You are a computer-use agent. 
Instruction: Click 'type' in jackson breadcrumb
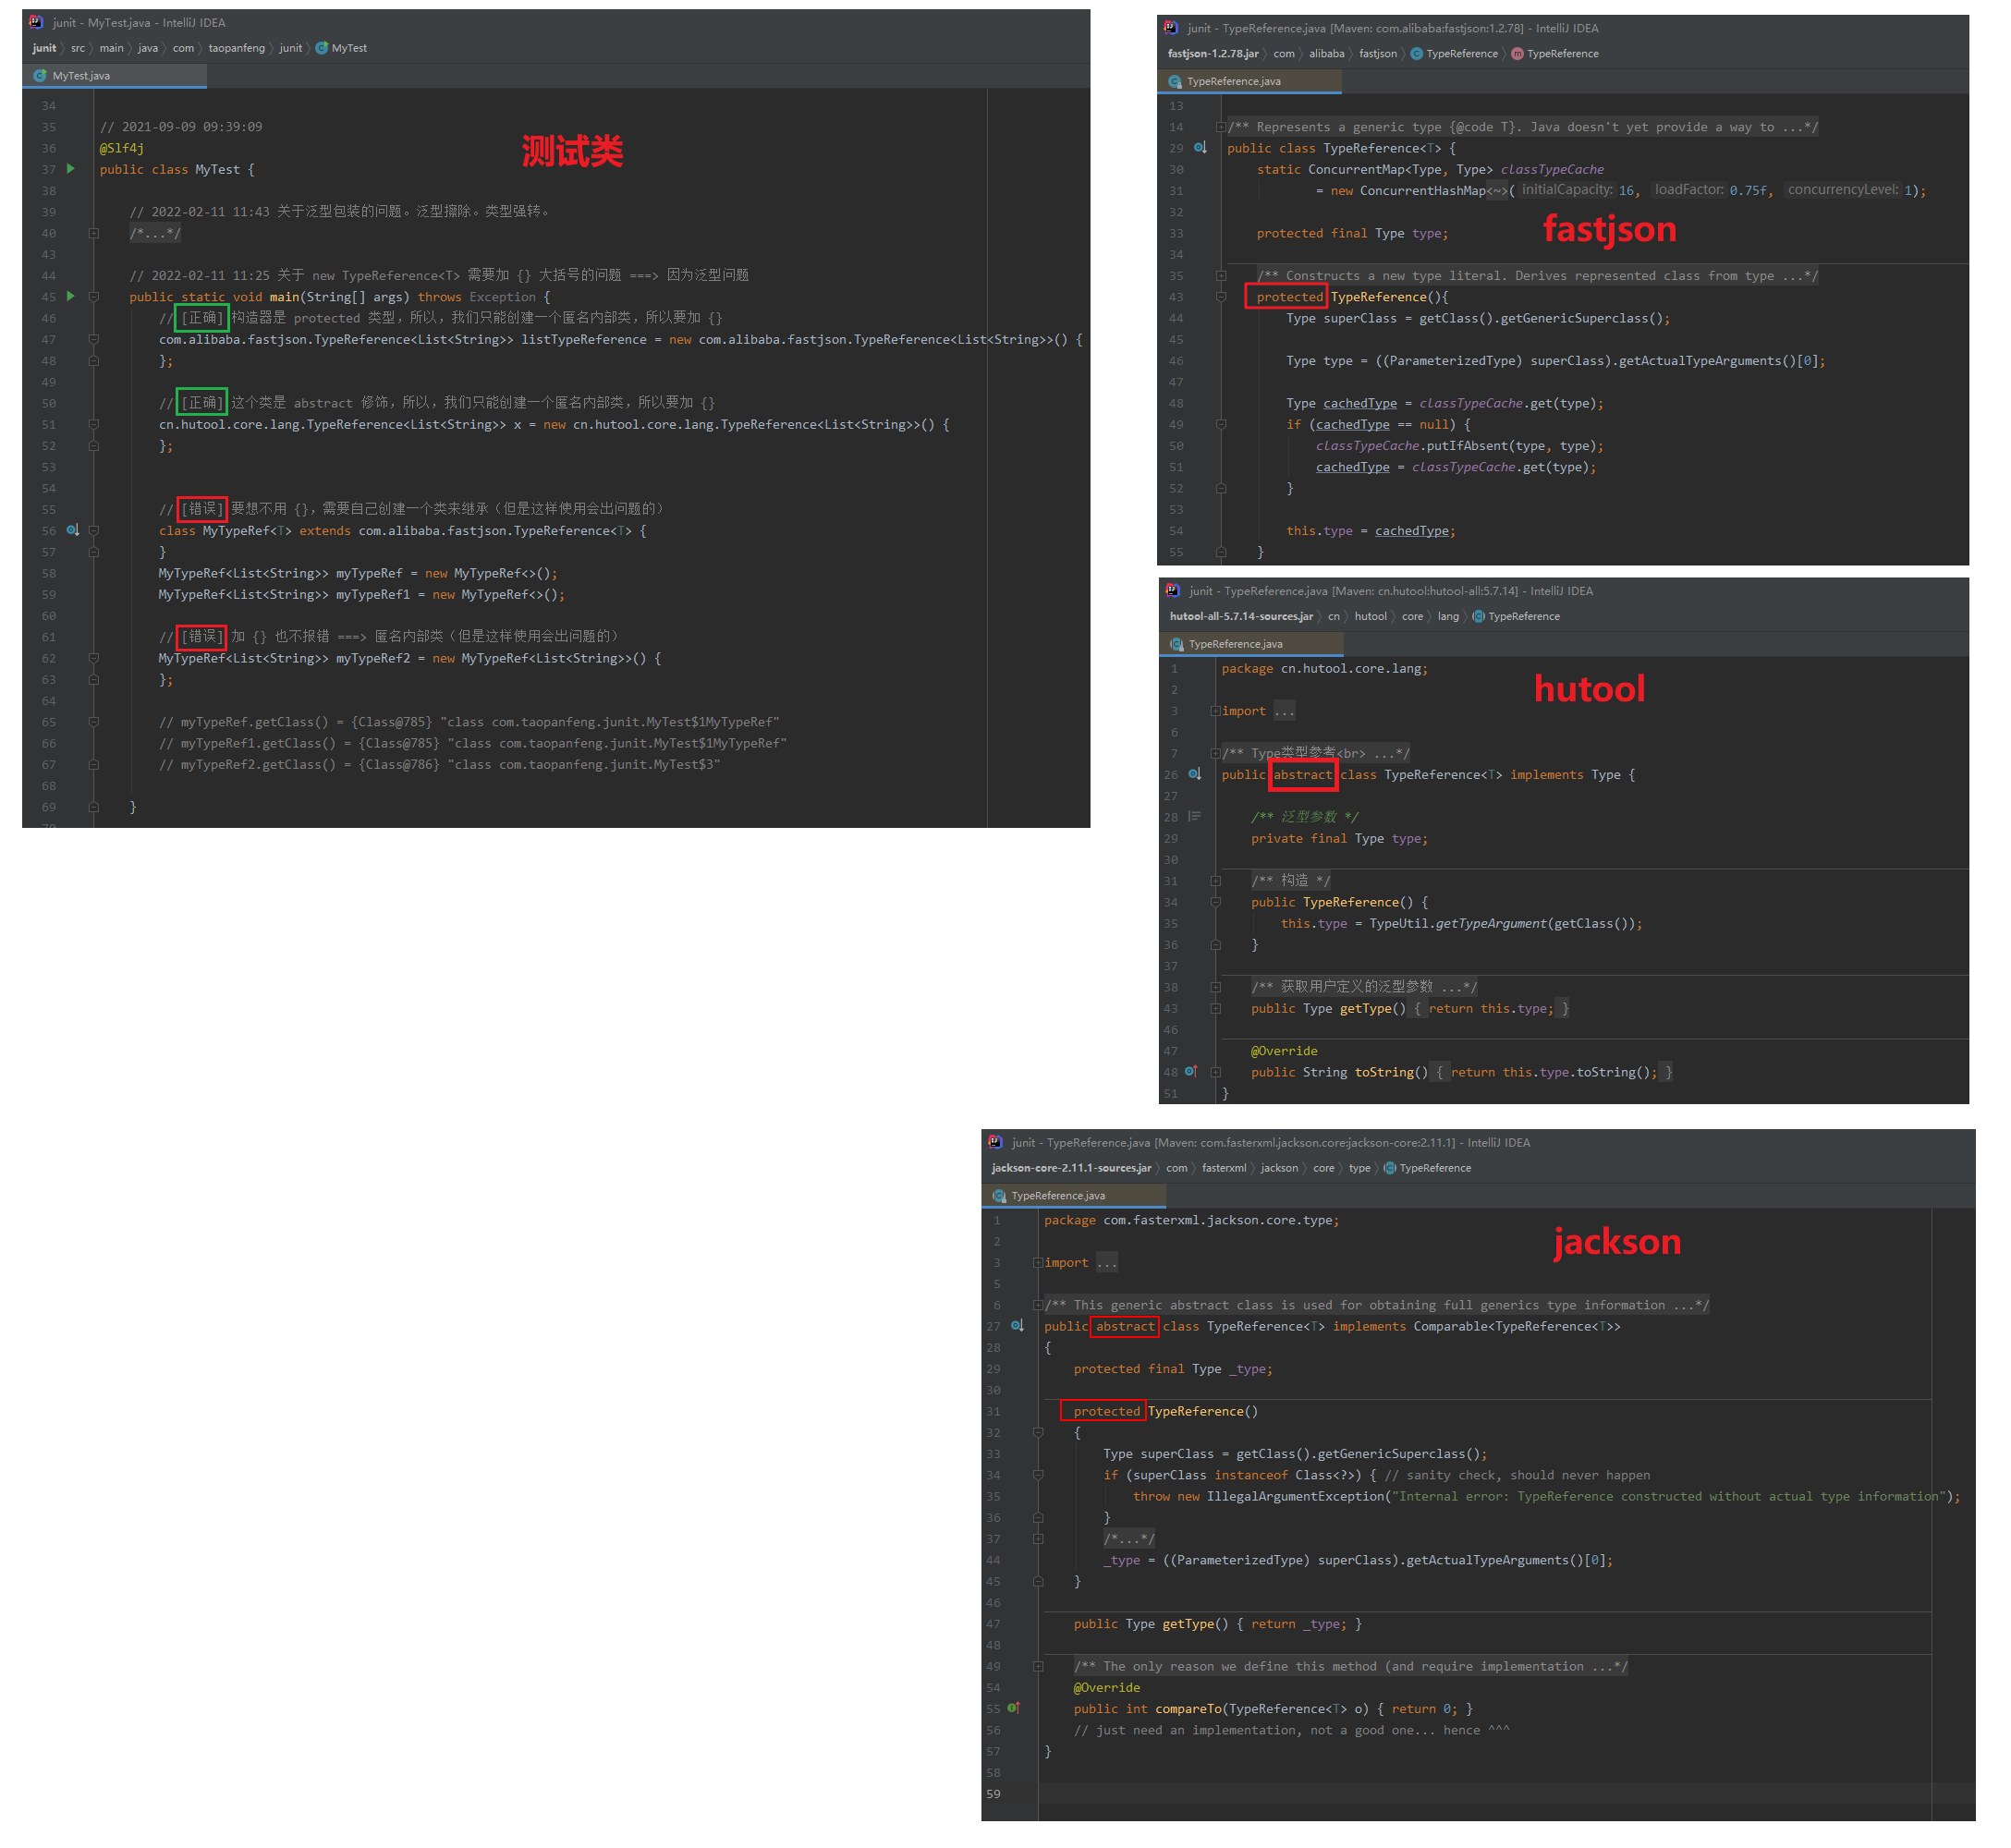1359,1168
